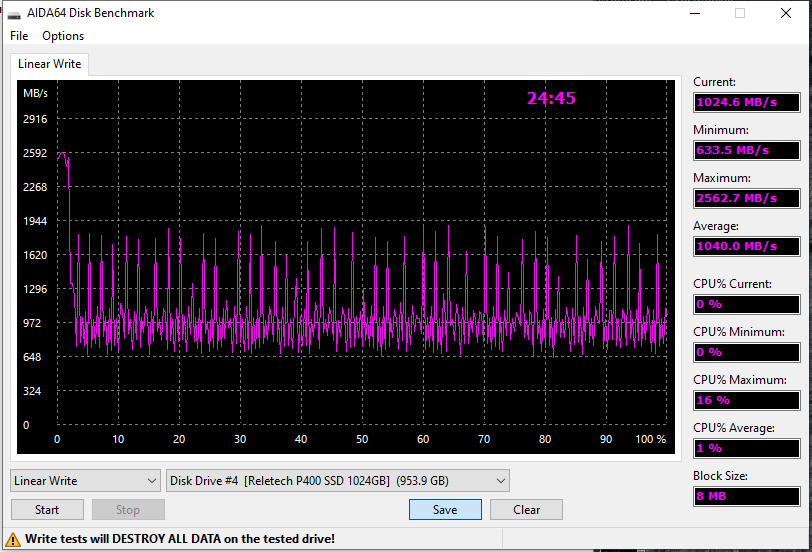Click the CPU% Minimum value field

point(747,352)
